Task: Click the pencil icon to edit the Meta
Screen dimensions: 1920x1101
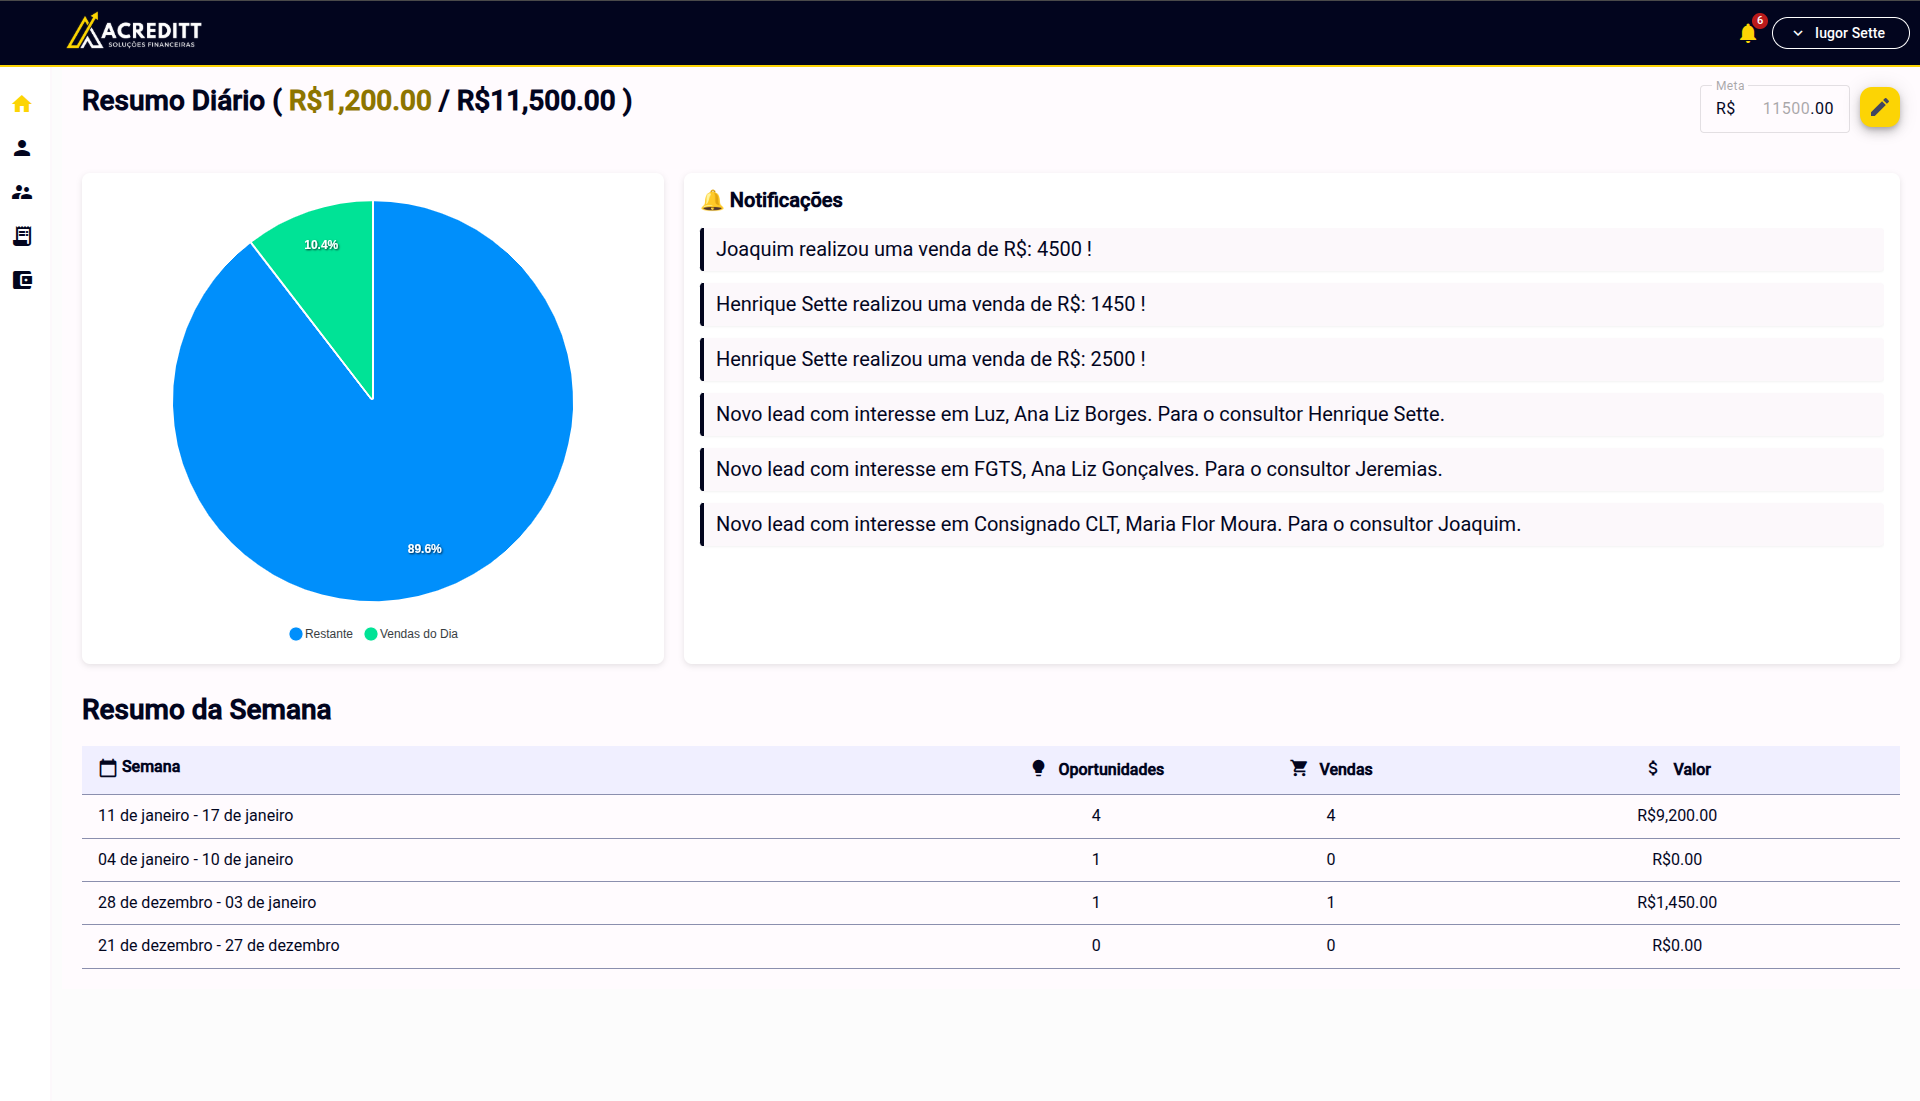Action: pyautogui.click(x=1880, y=107)
